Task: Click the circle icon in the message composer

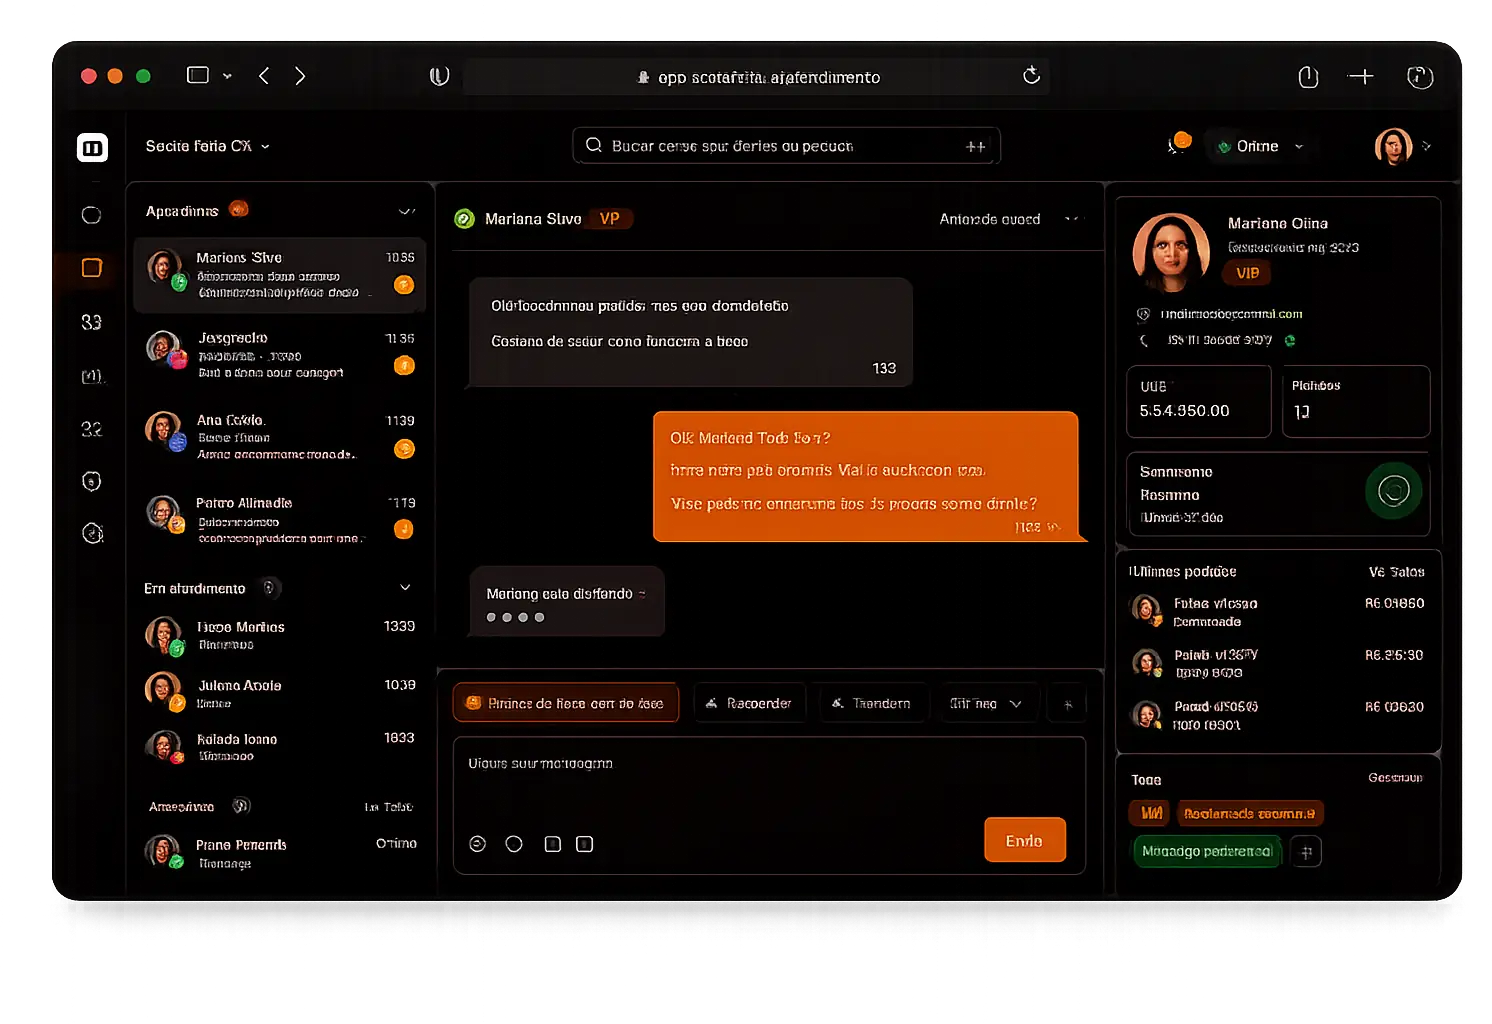Action: coord(514,844)
